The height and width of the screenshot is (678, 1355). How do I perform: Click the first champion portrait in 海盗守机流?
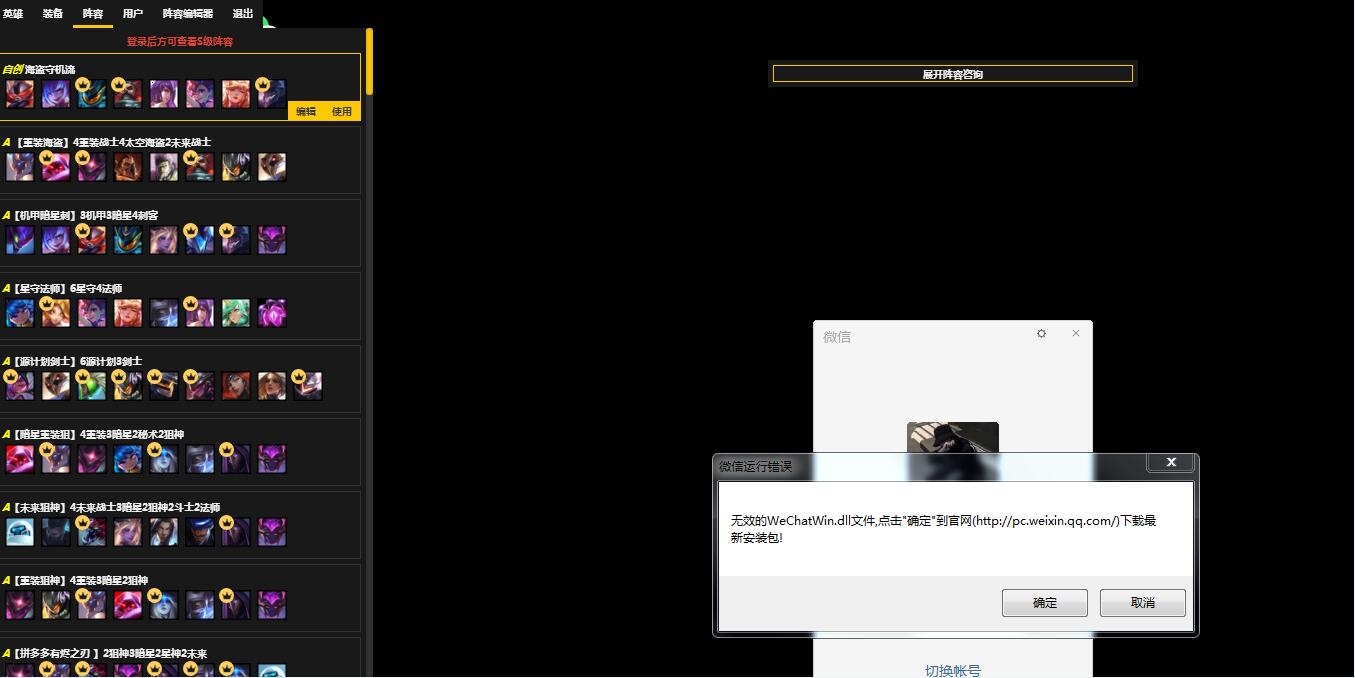click(x=20, y=94)
